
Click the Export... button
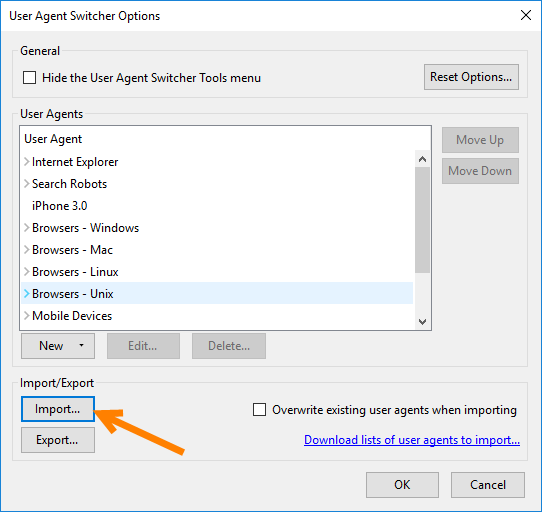58,440
